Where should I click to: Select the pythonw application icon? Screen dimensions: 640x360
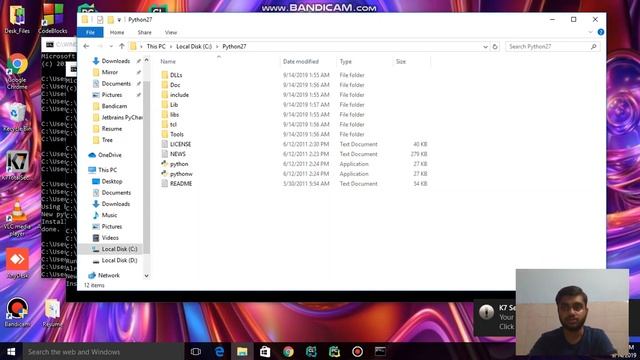click(x=164, y=173)
